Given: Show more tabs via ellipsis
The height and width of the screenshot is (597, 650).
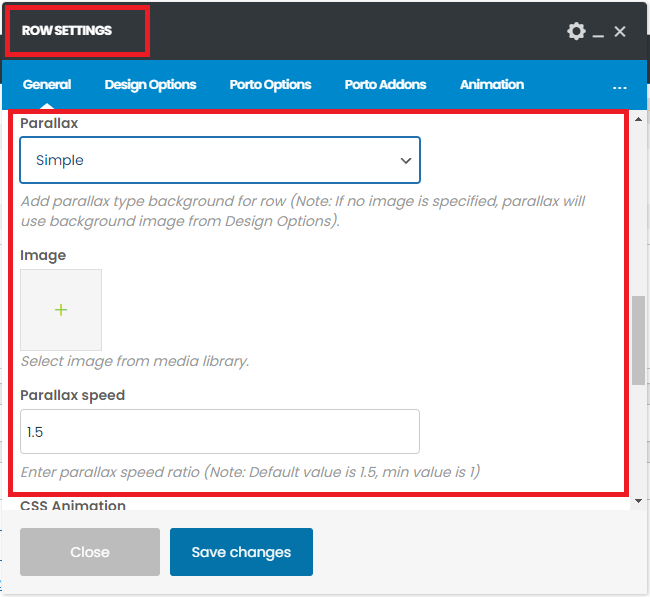Looking at the screenshot, I should pyautogui.click(x=620, y=87).
